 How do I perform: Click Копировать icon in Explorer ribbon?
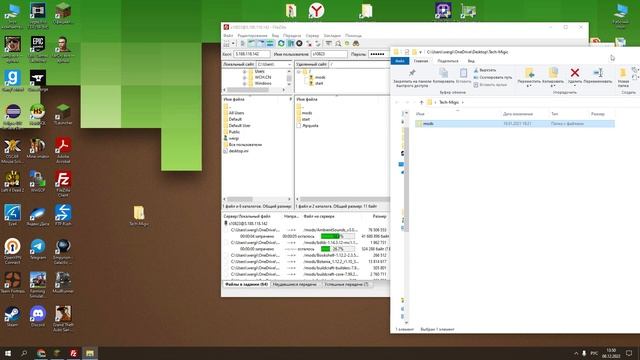[443, 73]
